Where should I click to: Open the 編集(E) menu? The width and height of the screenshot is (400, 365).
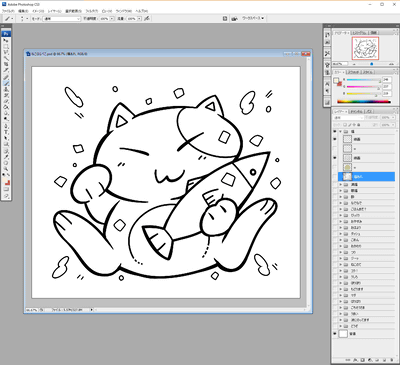pos(23,11)
